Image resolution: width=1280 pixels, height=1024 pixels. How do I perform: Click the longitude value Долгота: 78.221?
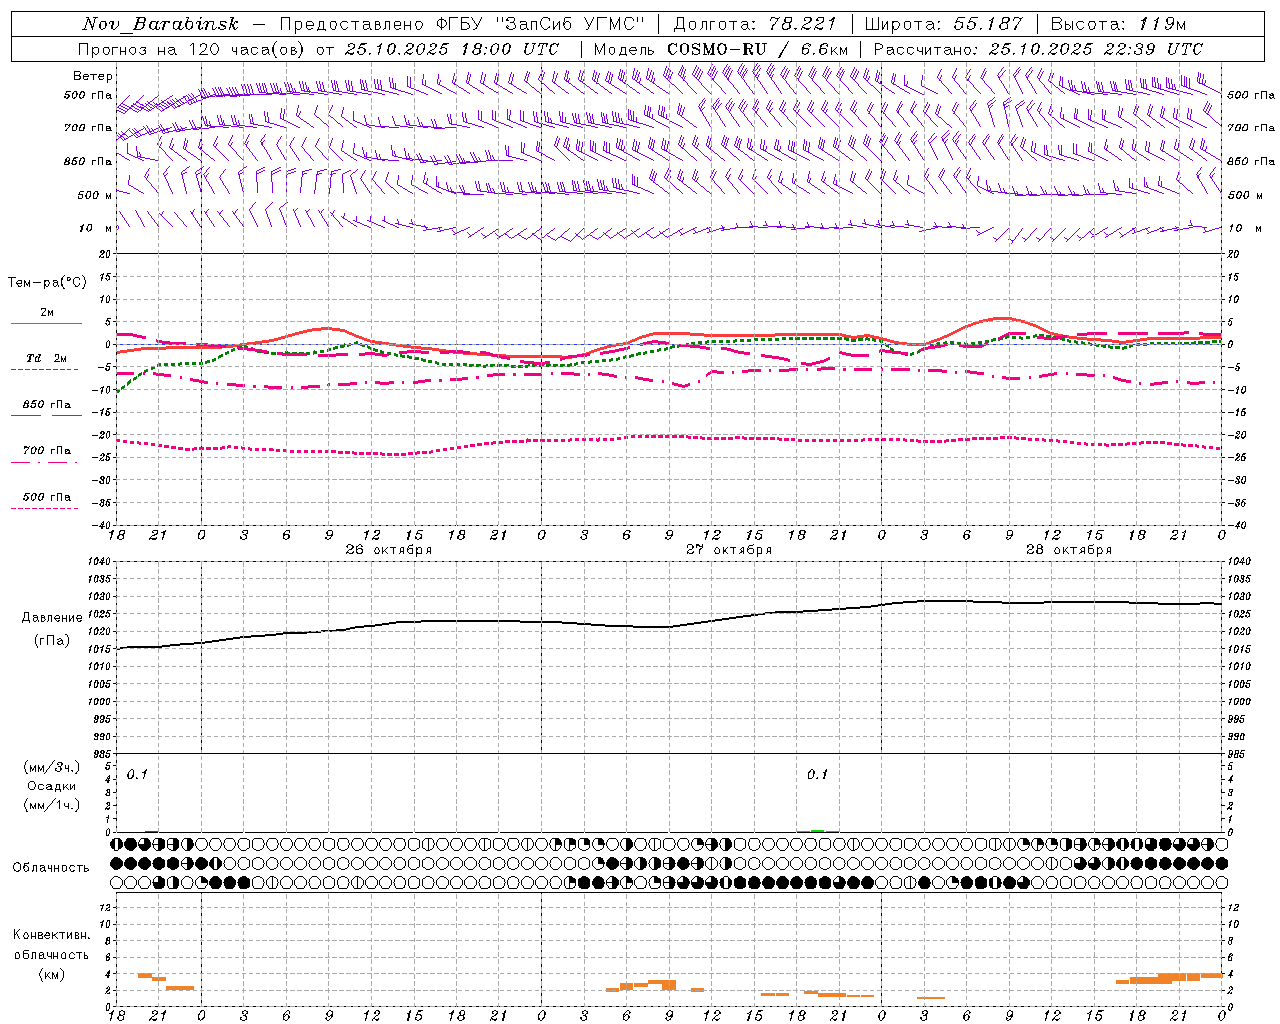pos(755,24)
